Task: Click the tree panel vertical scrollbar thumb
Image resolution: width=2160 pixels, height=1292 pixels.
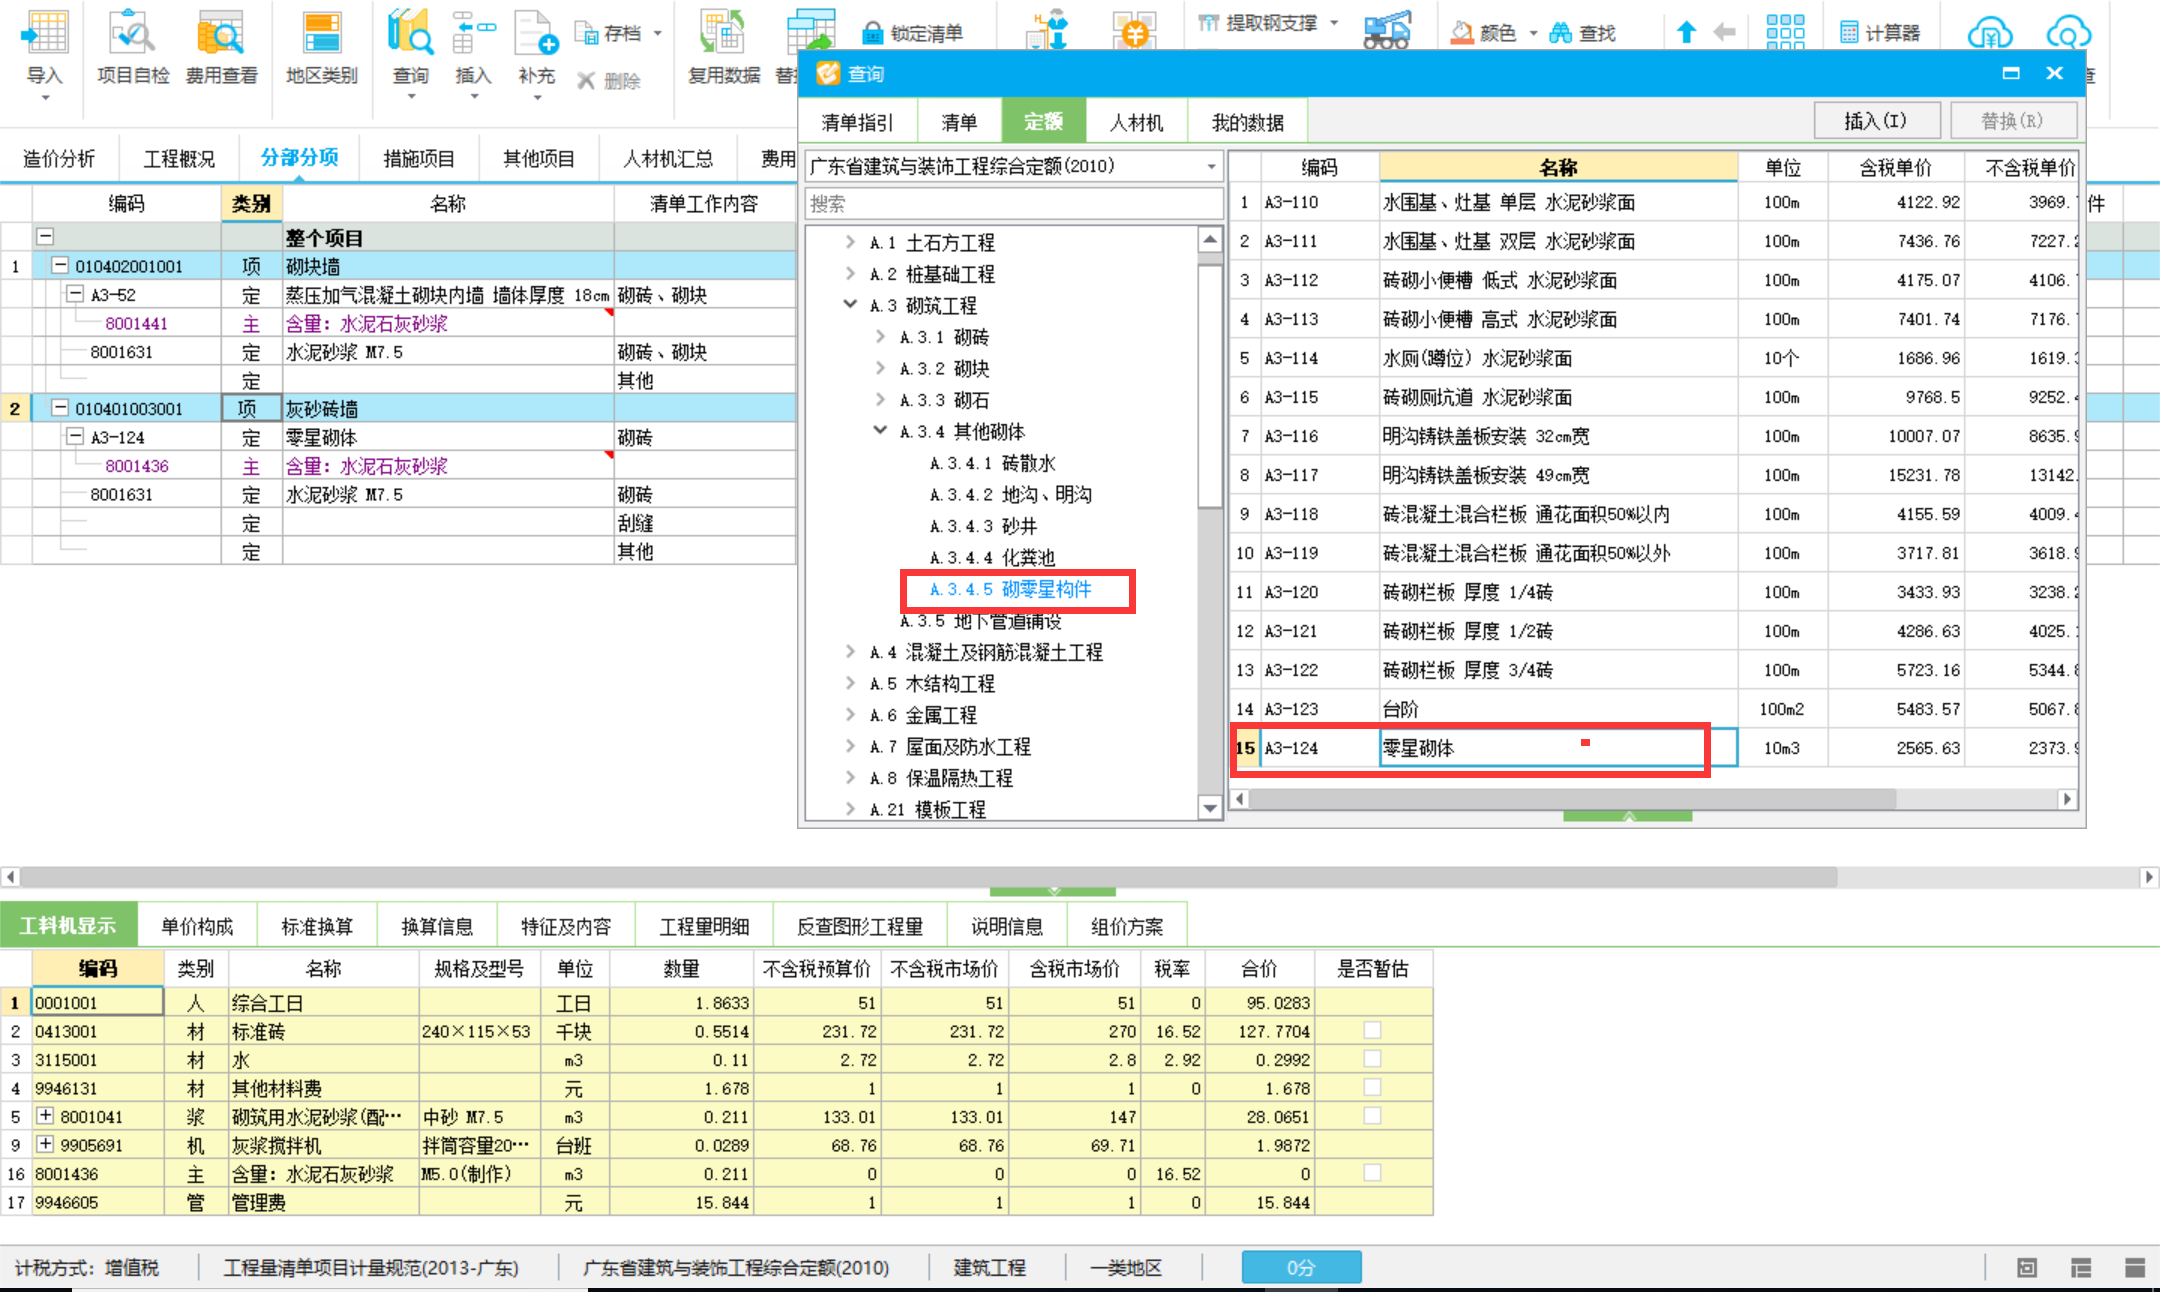Action: tap(1210, 385)
